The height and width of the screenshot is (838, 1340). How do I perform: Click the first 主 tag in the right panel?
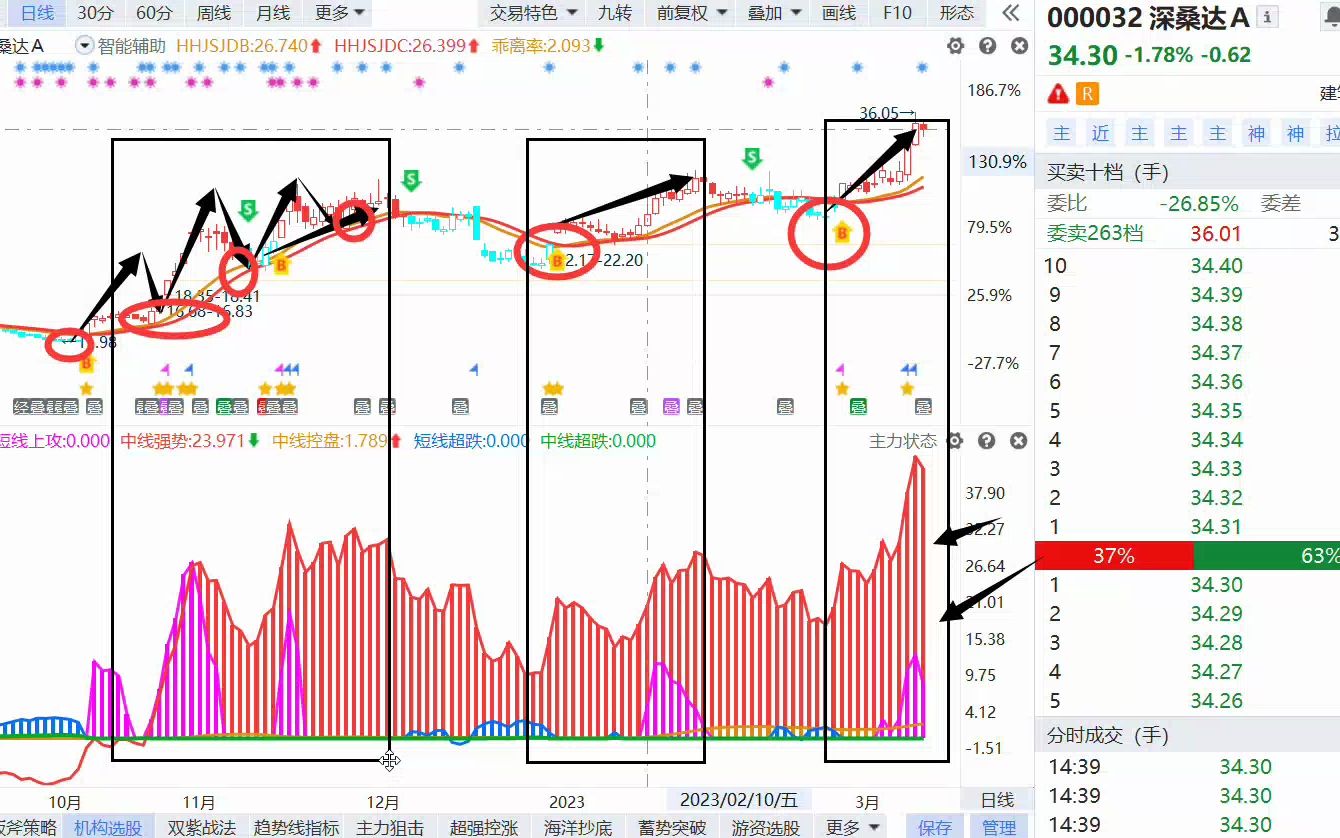point(1062,133)
